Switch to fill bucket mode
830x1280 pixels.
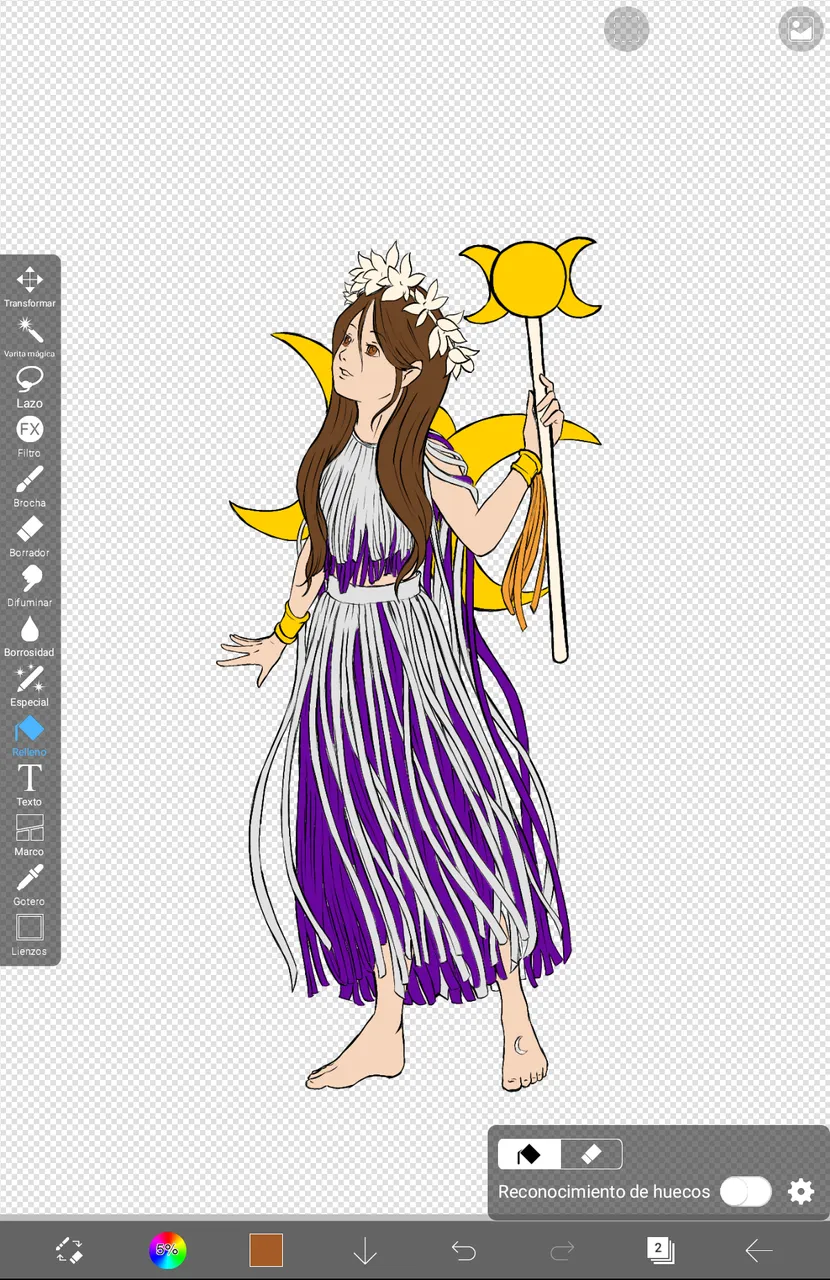coord(529,1154)
